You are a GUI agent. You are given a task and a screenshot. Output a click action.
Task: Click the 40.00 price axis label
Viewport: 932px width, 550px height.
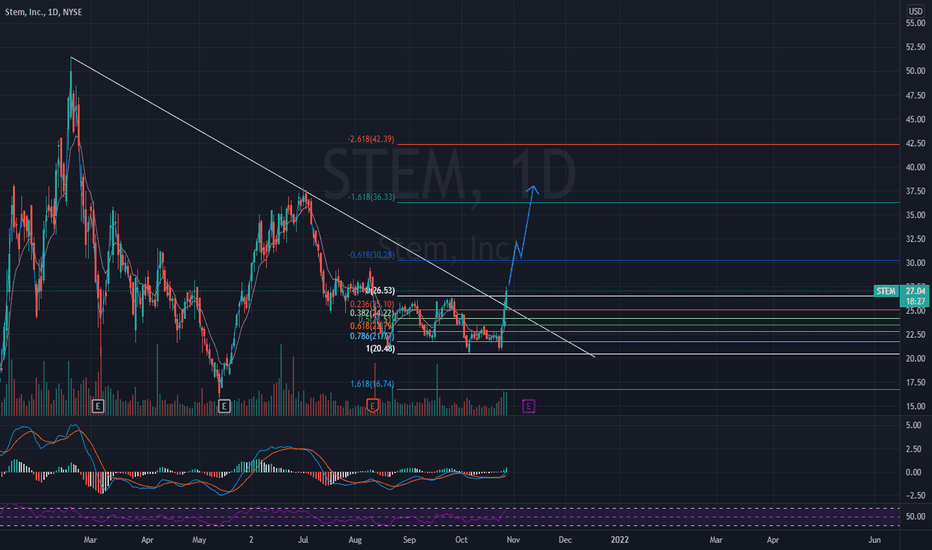[x=915, y=167]
